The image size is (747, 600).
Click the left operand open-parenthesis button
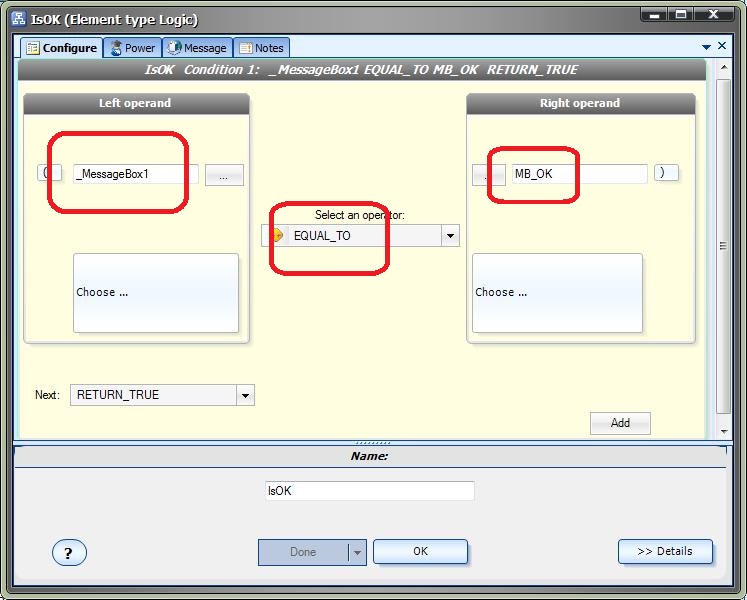click(x=50, y=173)
